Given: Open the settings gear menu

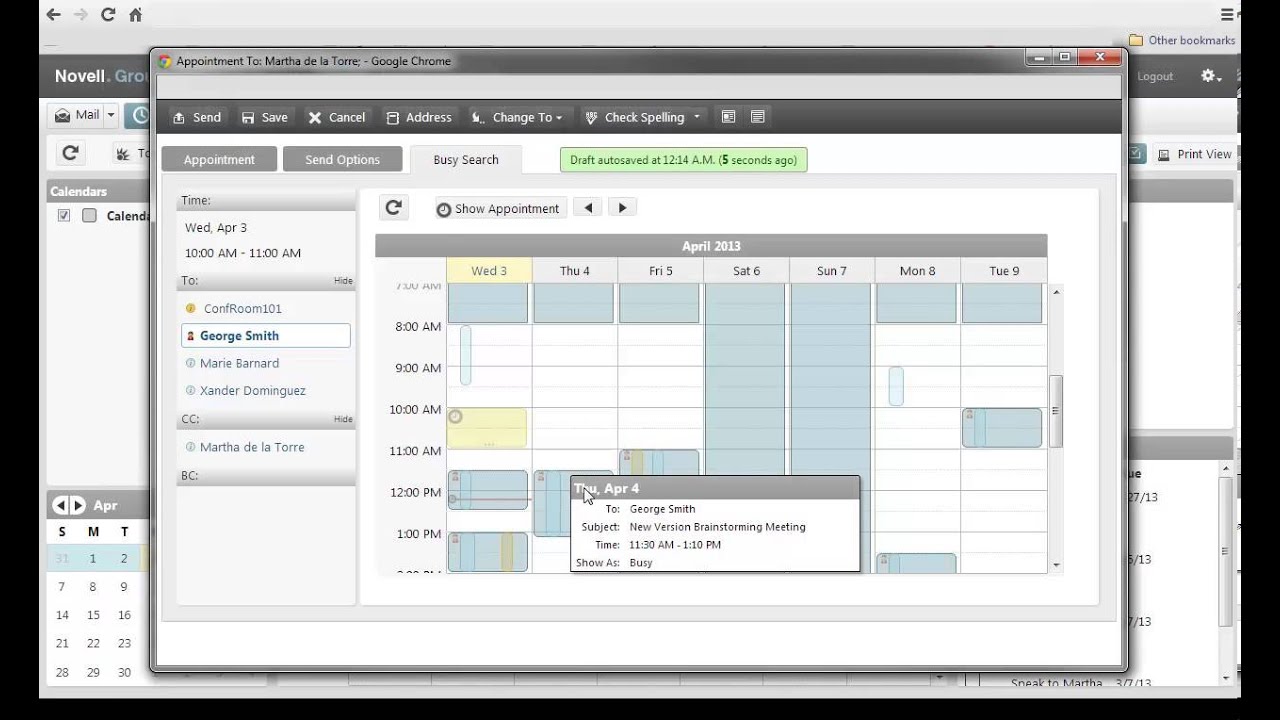Looking at the screenshot, I should pyautogui.click(x=1211, y=76).
